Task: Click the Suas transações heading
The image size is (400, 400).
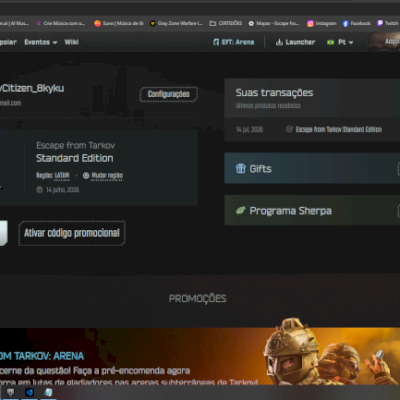Action: [274, 93]
